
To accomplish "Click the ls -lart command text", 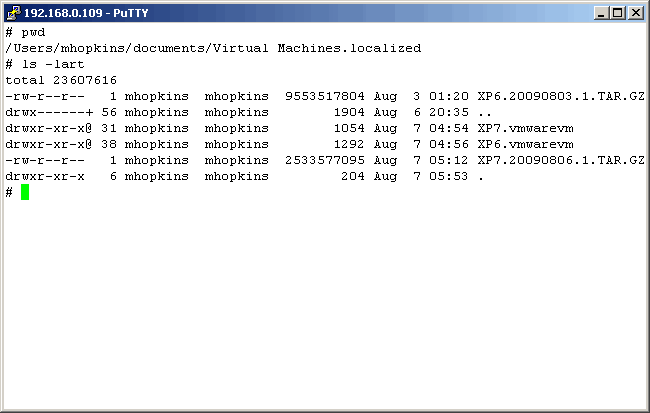I will 49,64.
